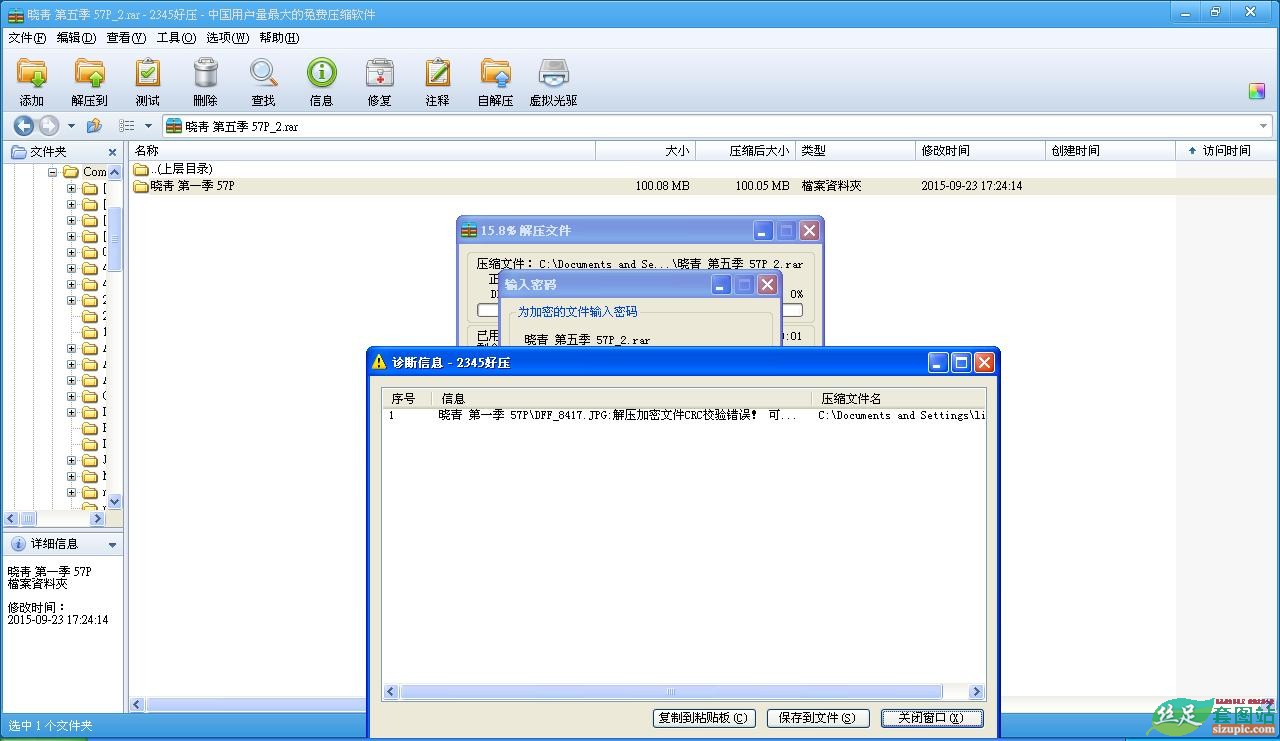
Task: Open the 文件(F) menu
Action: (27, 38)
